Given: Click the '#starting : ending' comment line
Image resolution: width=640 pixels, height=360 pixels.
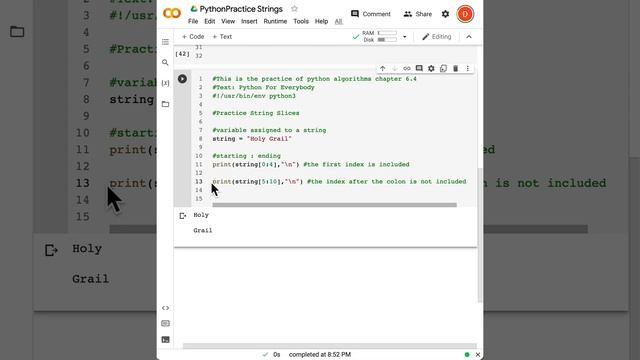Looking at the screenshot, I should click(246, 156).
